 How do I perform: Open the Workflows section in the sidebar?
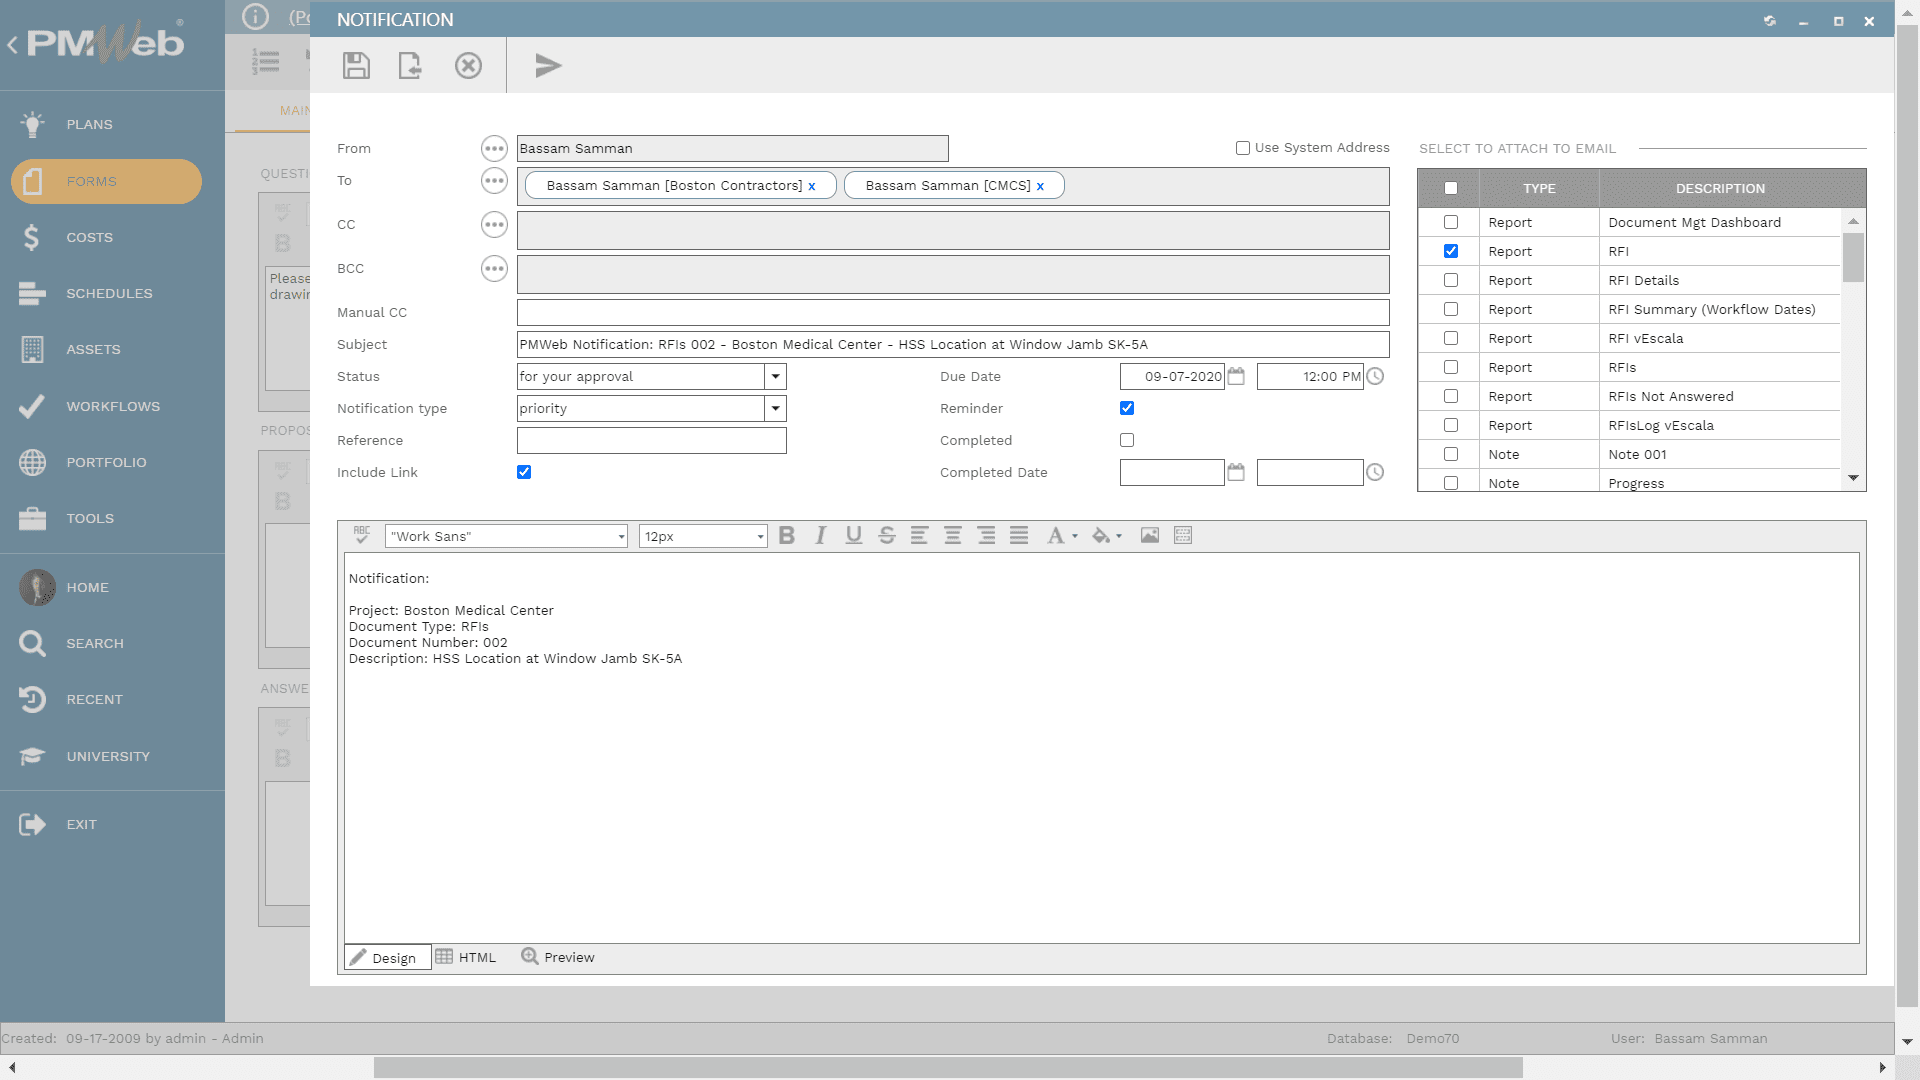click(x=112, y=406)
